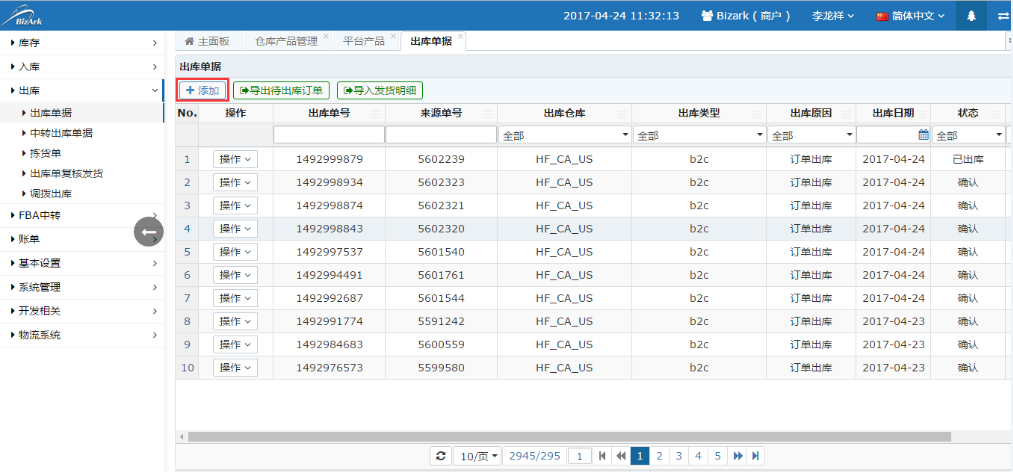Click the swap arrows icon in header

point(1003,15)
